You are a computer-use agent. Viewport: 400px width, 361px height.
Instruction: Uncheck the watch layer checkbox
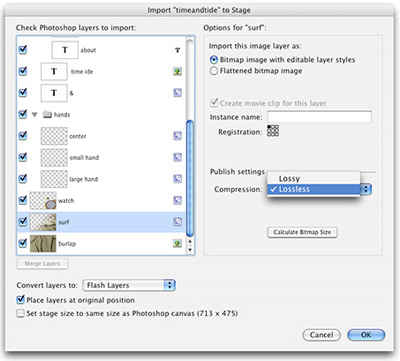(x=23, y=200)
